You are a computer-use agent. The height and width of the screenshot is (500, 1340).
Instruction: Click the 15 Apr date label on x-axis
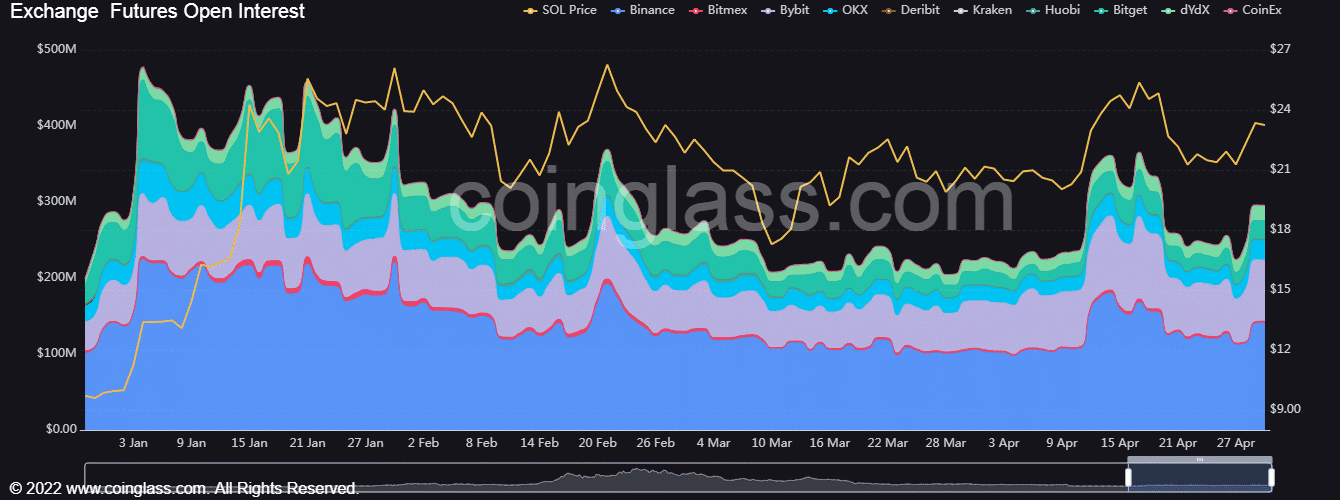pyautogui.click(x=1120, y=442)
